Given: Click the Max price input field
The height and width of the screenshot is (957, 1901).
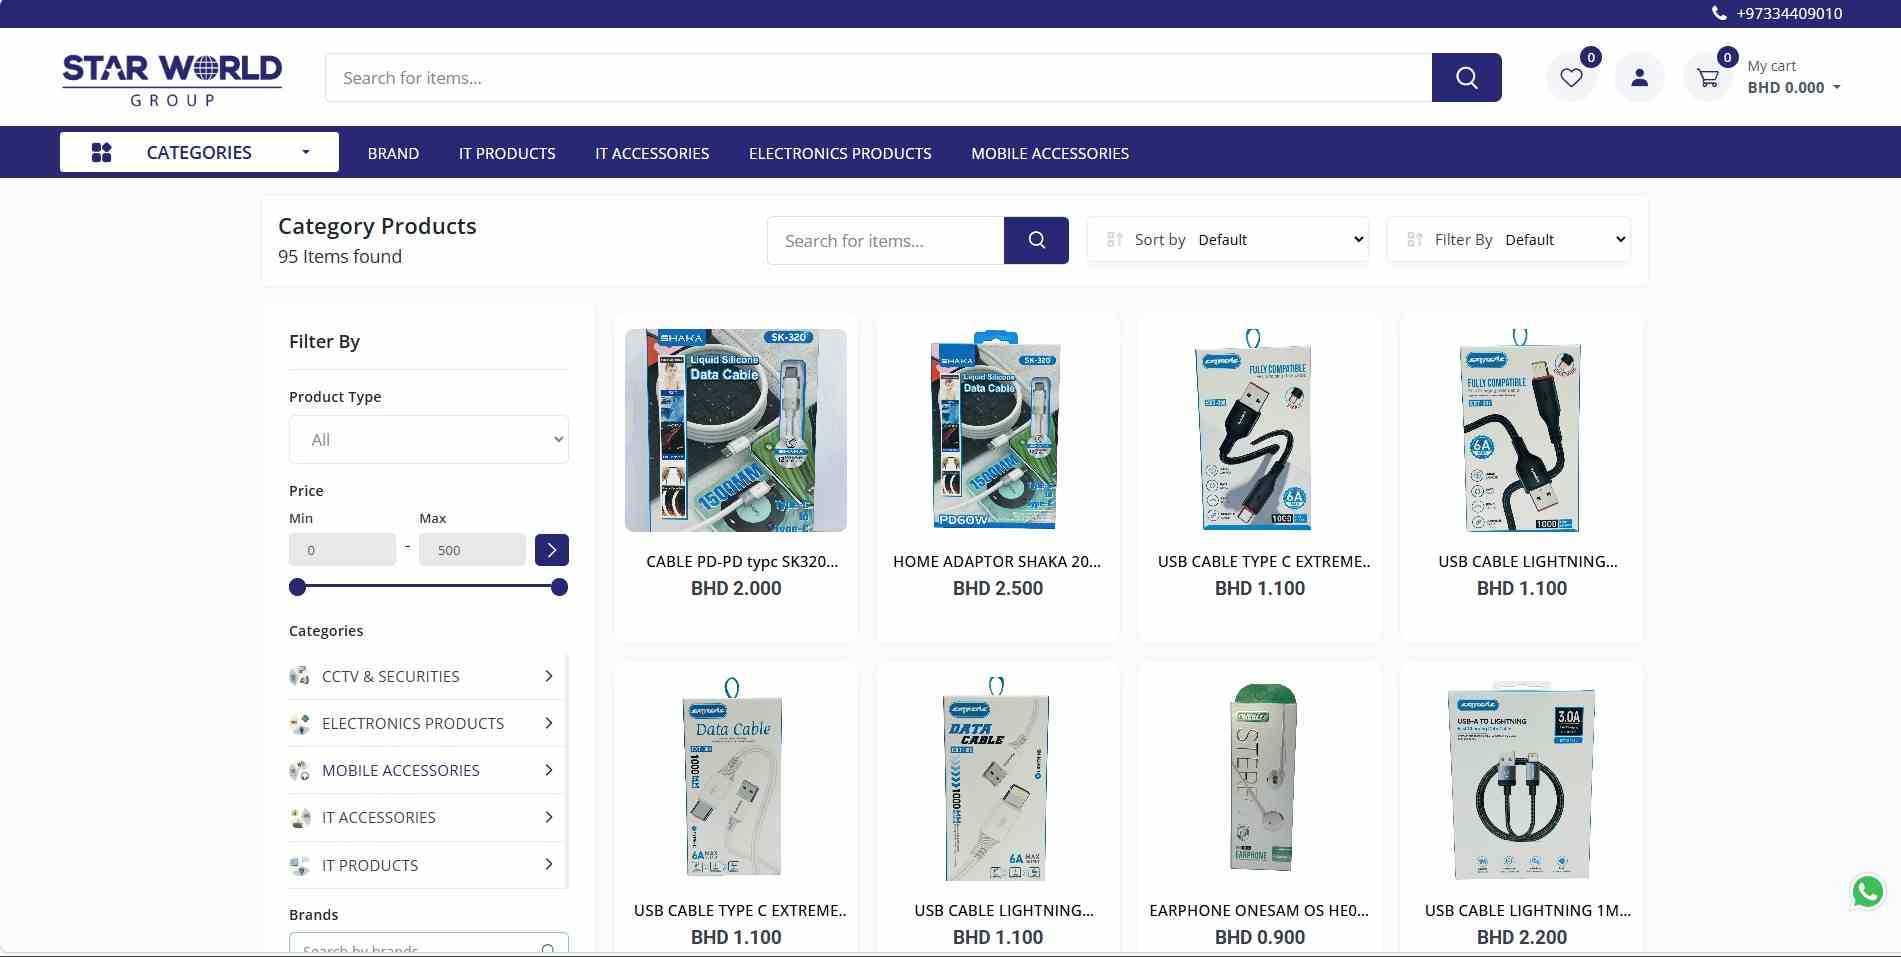Looking at the screenshot, I should tap(472, 550).
